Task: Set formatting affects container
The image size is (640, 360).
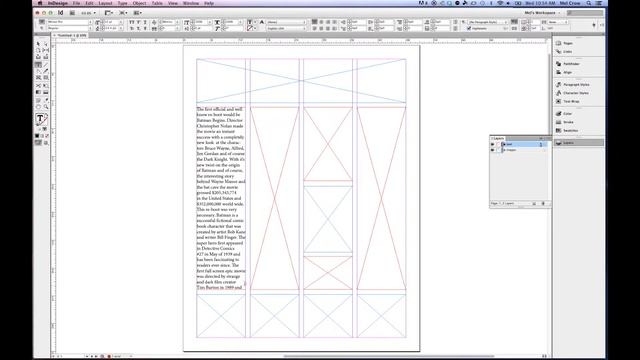Action: tap(40, 129)
